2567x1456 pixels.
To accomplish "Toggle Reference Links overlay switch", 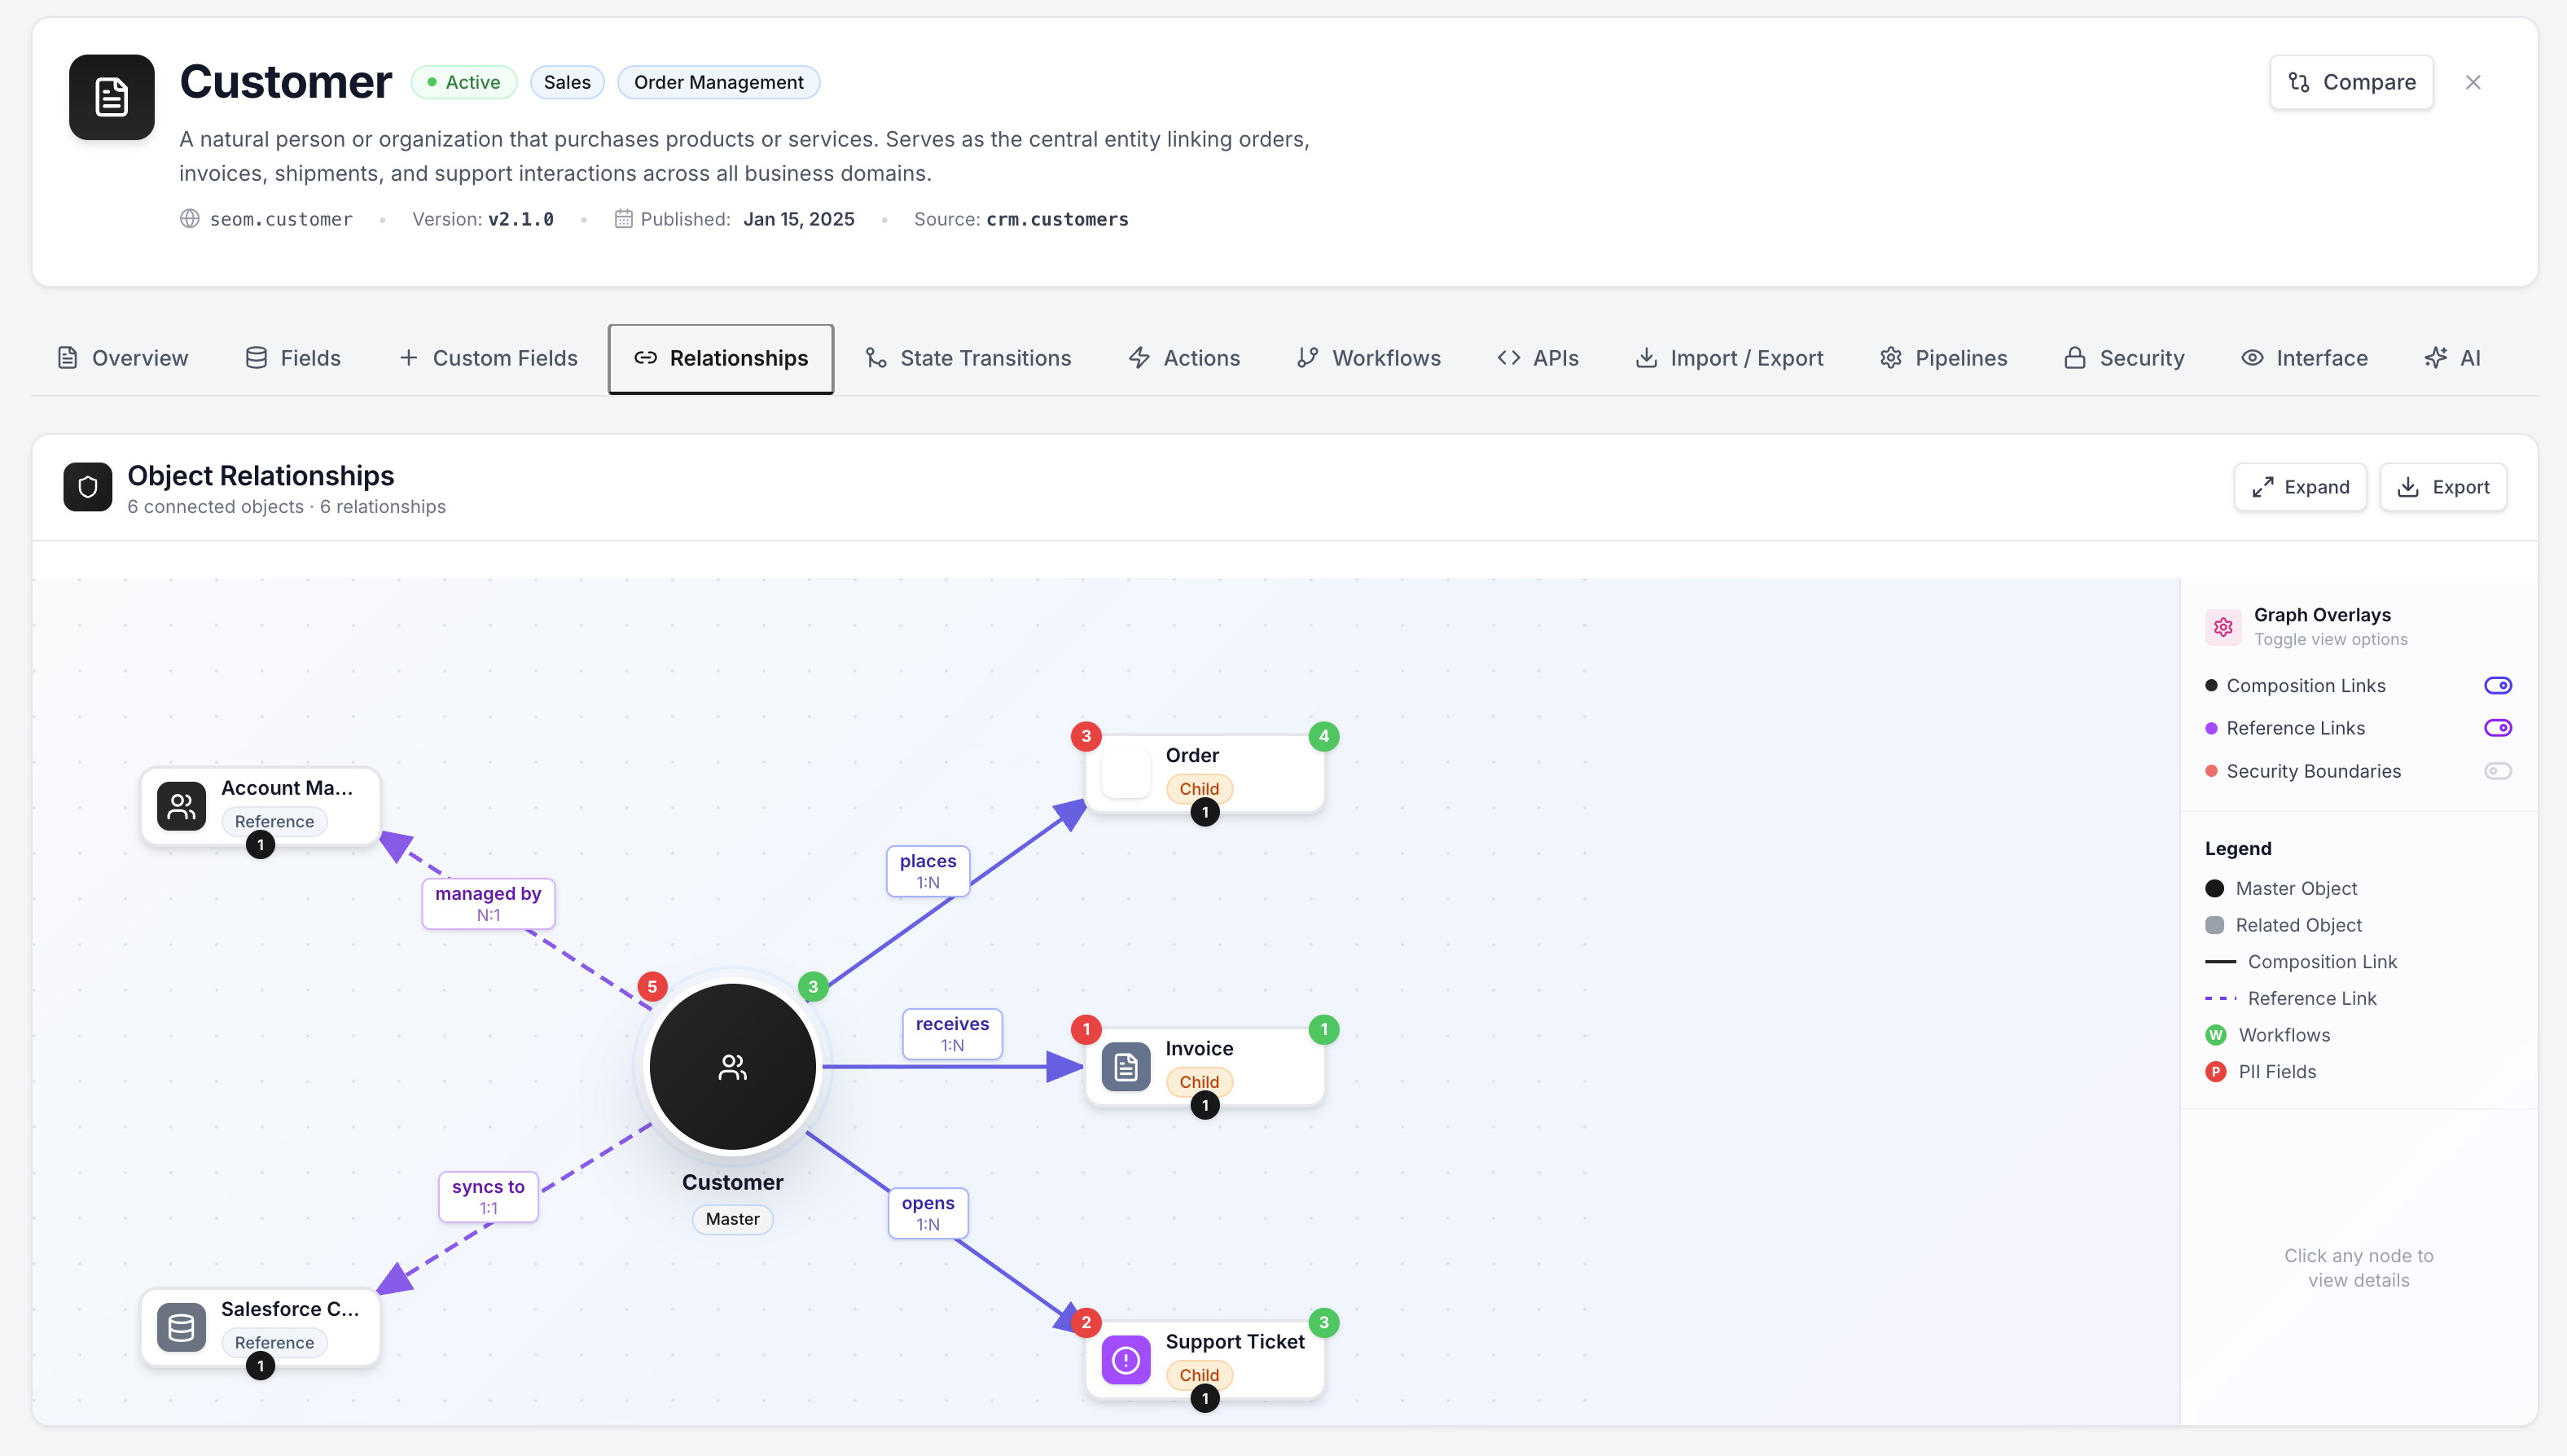I will [x=2497, y=727].
